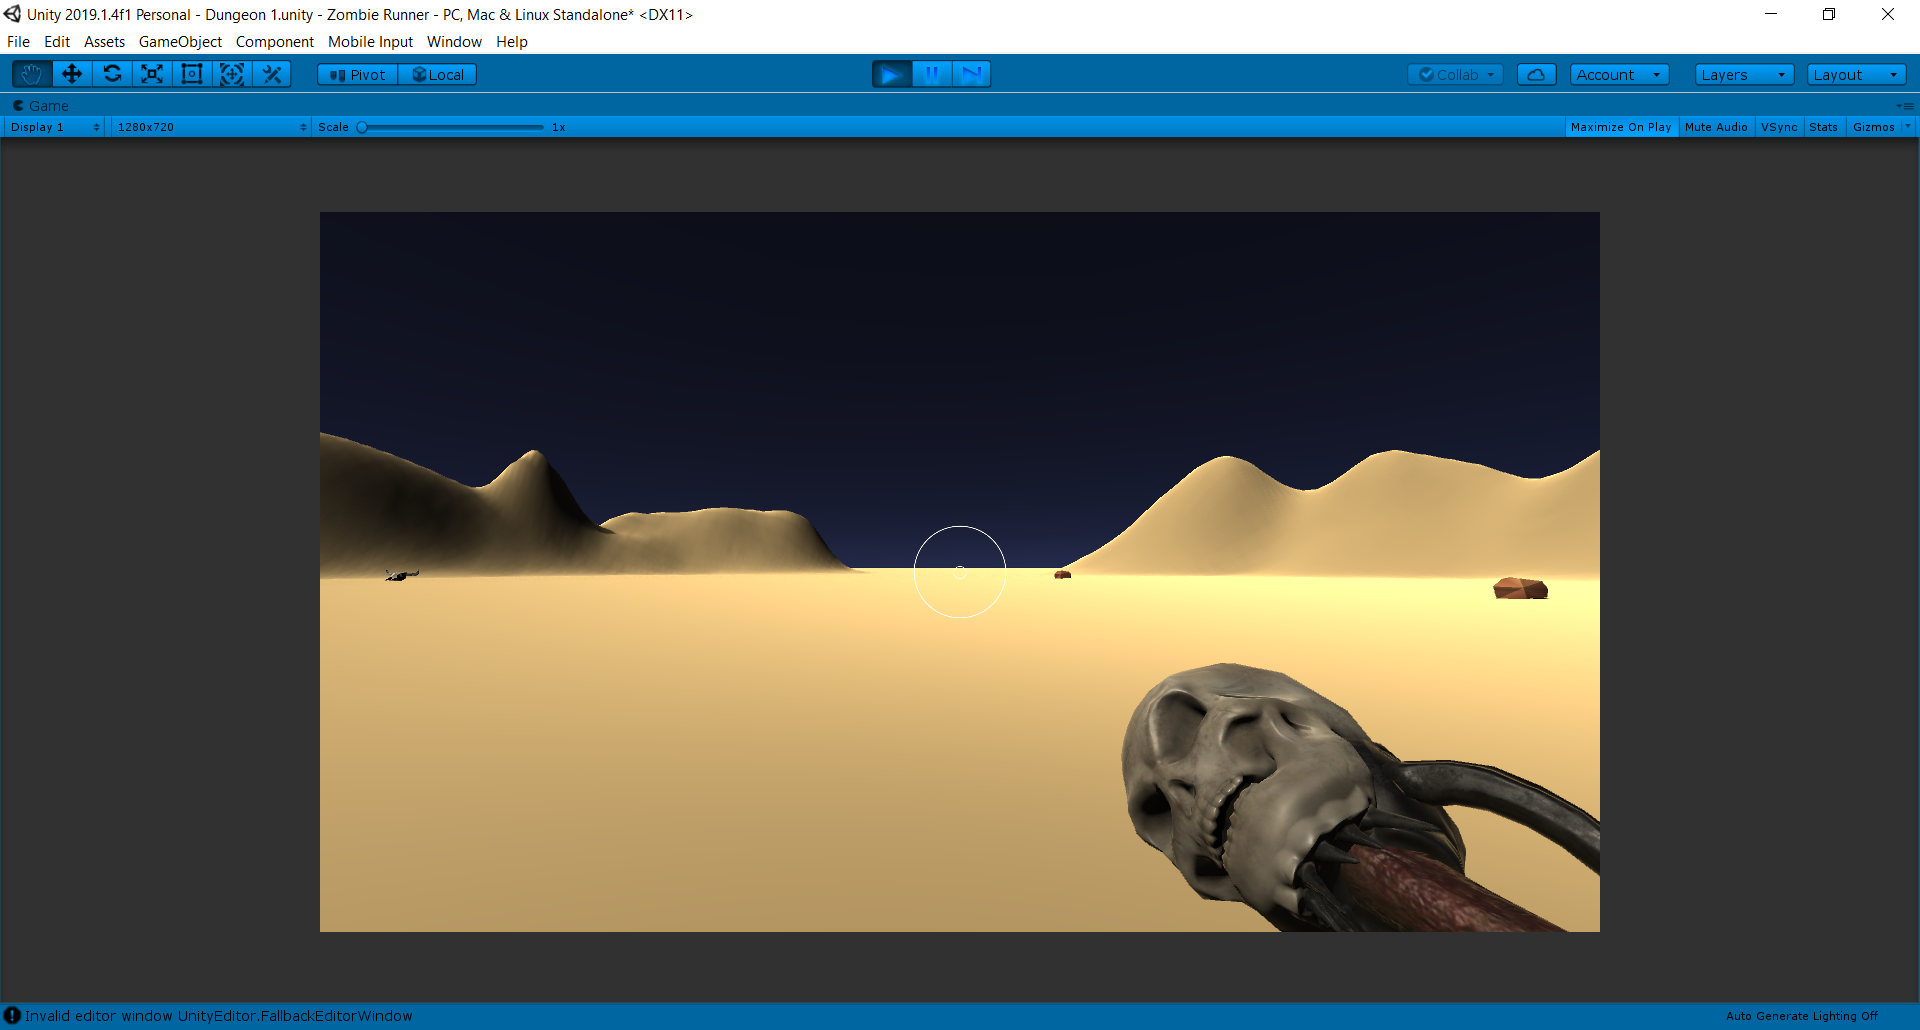This screenshot has width=1920, height=1030.
Task: Open the Window menu
Action: 454,42
